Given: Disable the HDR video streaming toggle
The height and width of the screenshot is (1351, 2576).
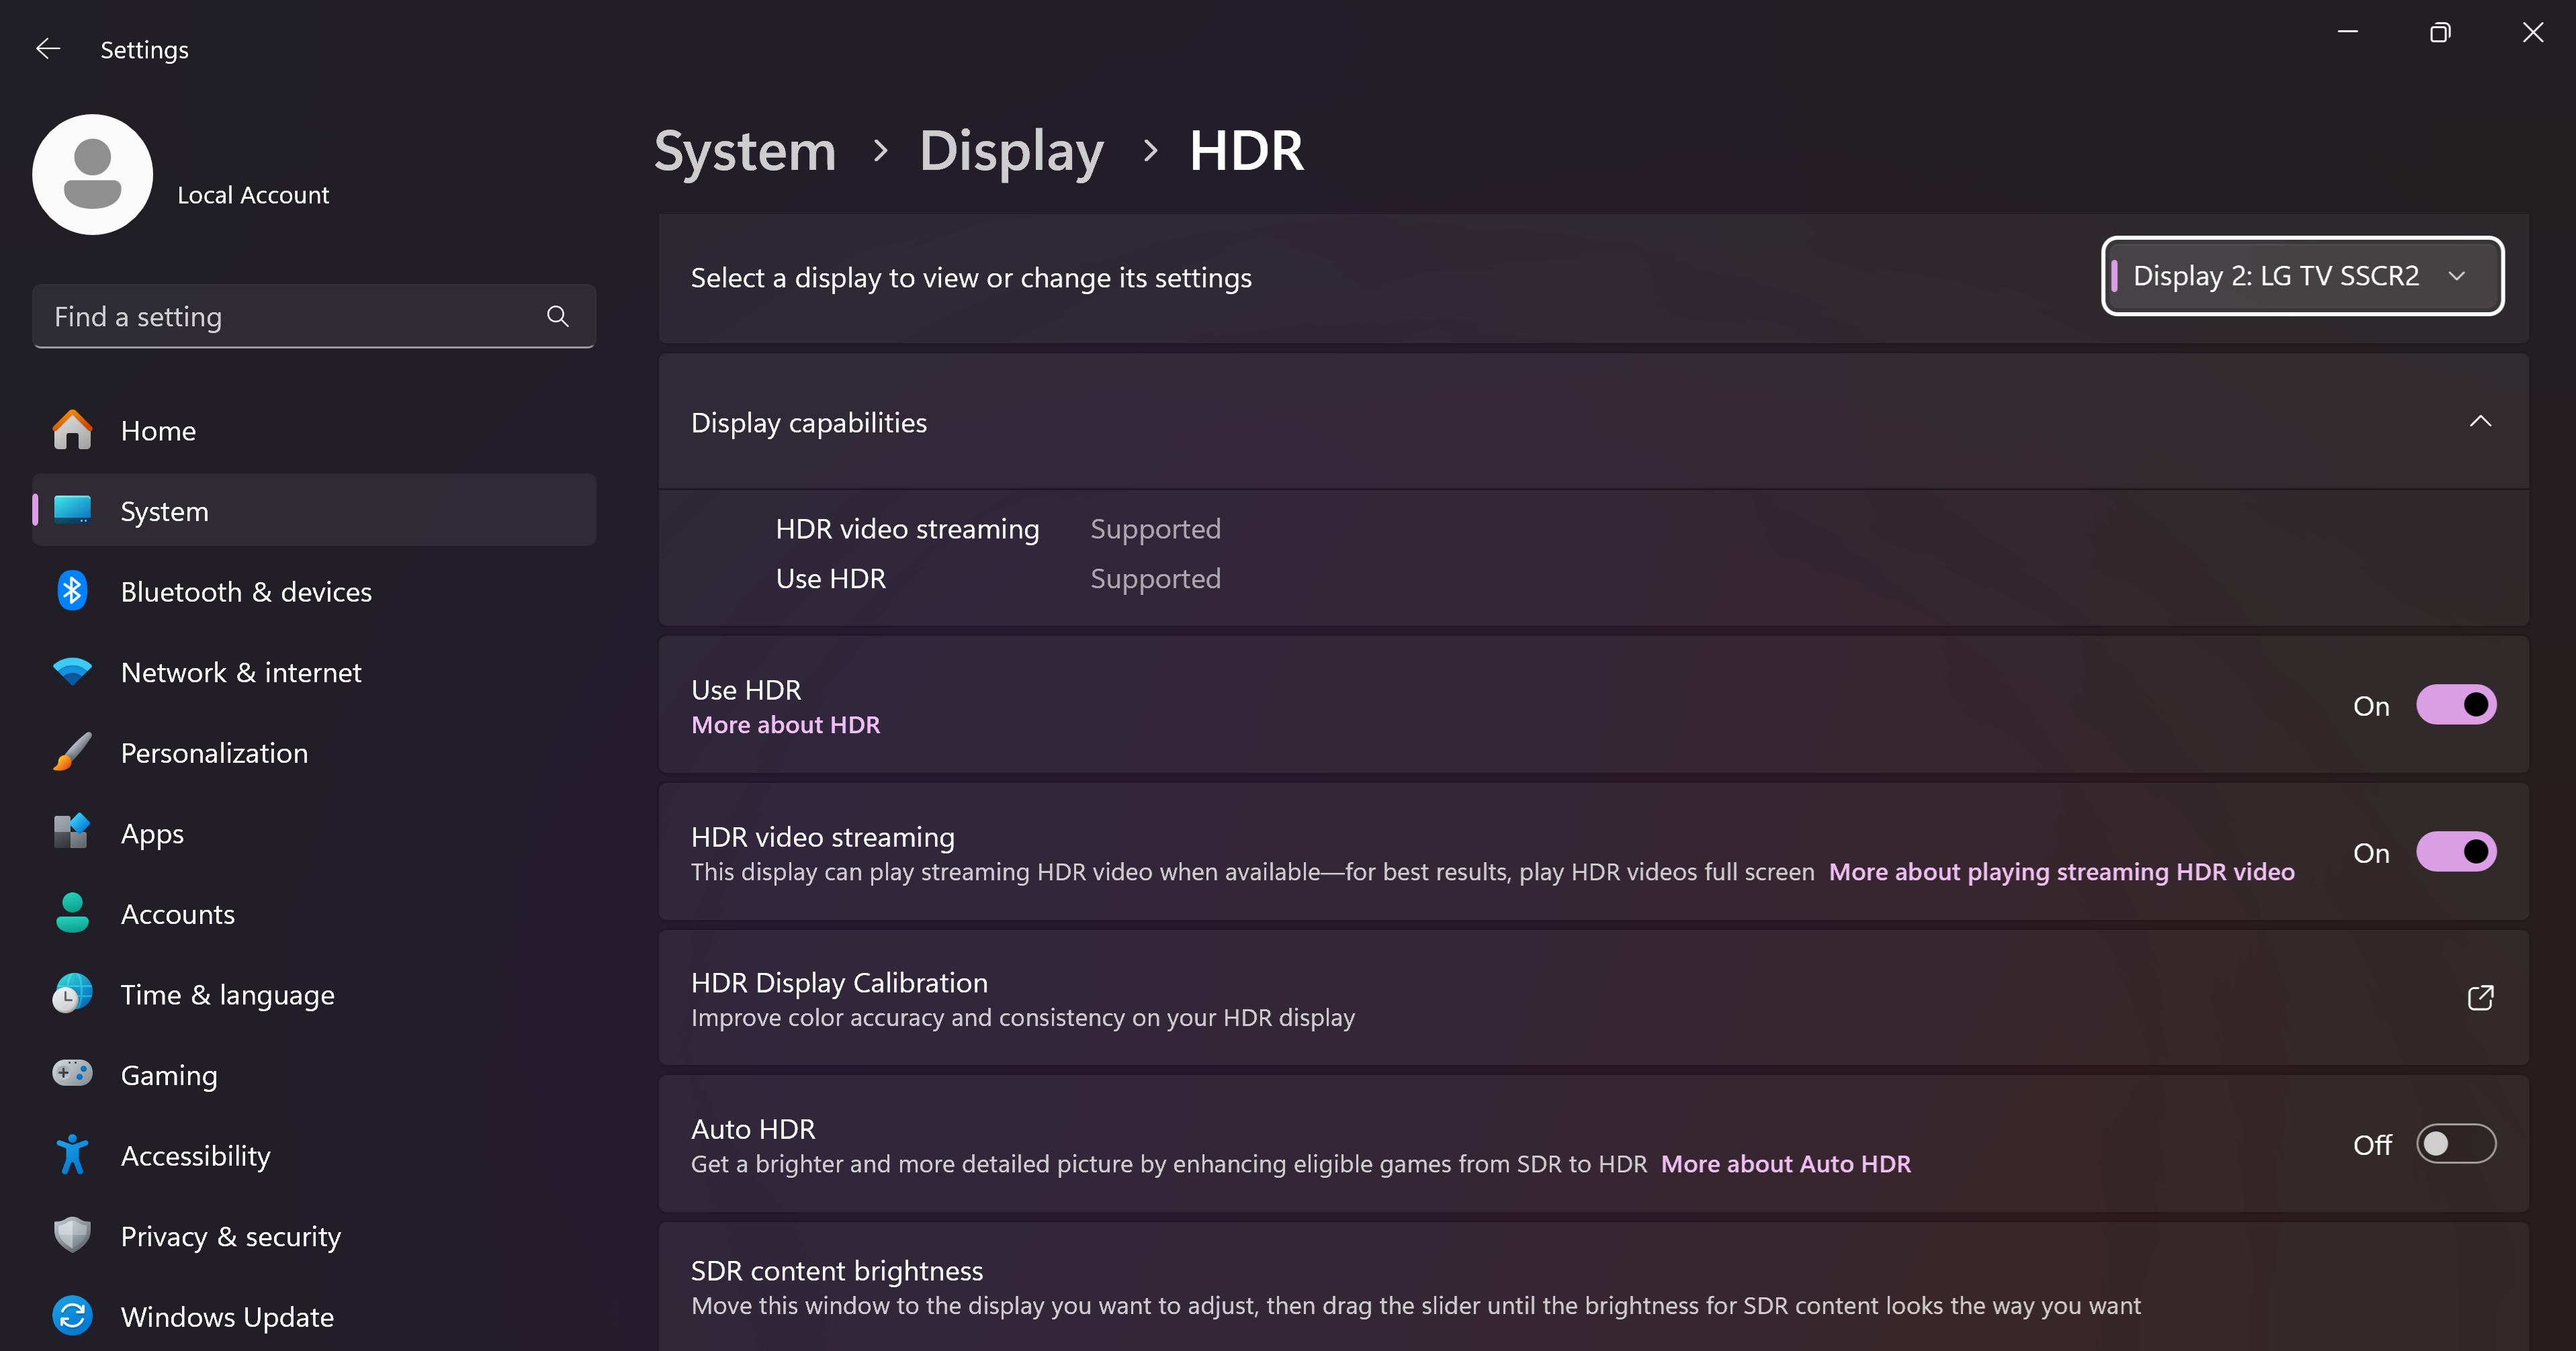Looking at the screenshot, I should (2455, 852).
